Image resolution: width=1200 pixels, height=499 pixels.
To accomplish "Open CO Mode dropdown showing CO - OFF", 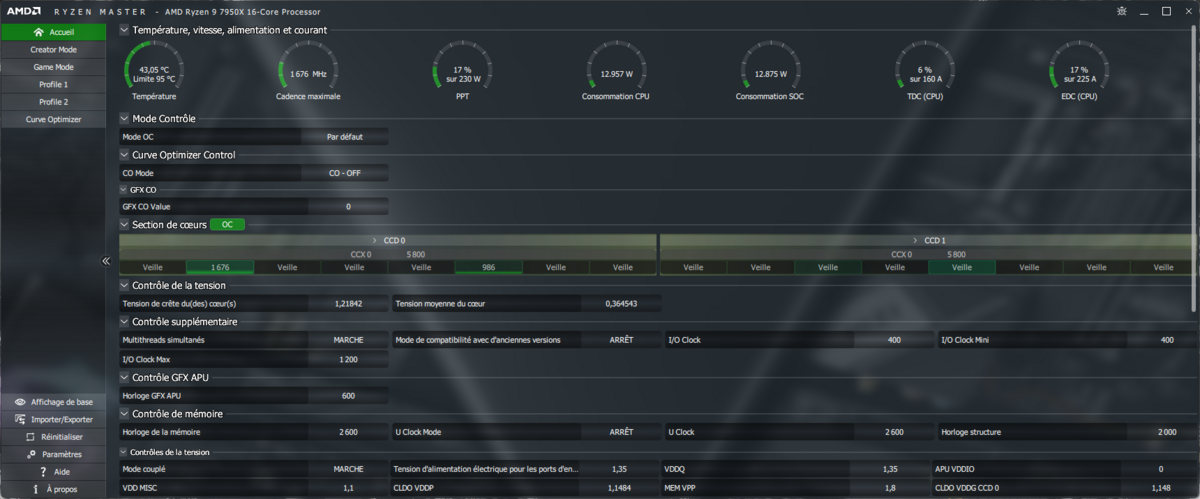I will [344, 173].
